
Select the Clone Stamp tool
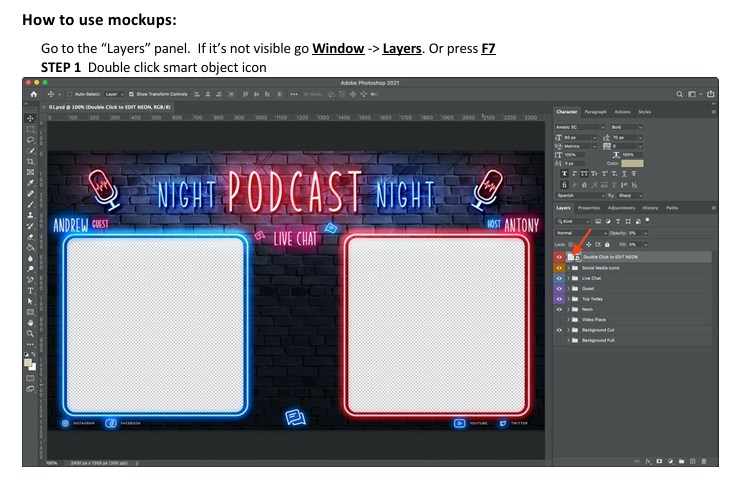point(31,215)
